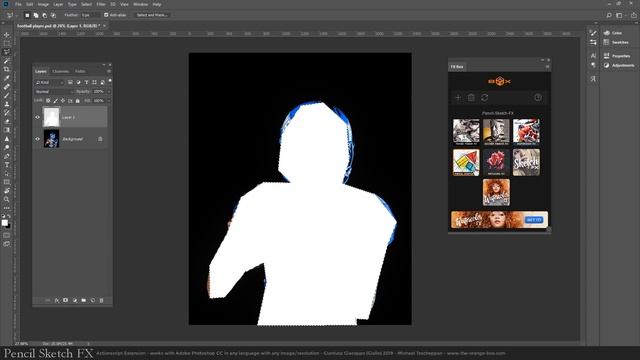
Task: Toggle pixel layer filter in Layers panel
Action: tap(70, 82)
